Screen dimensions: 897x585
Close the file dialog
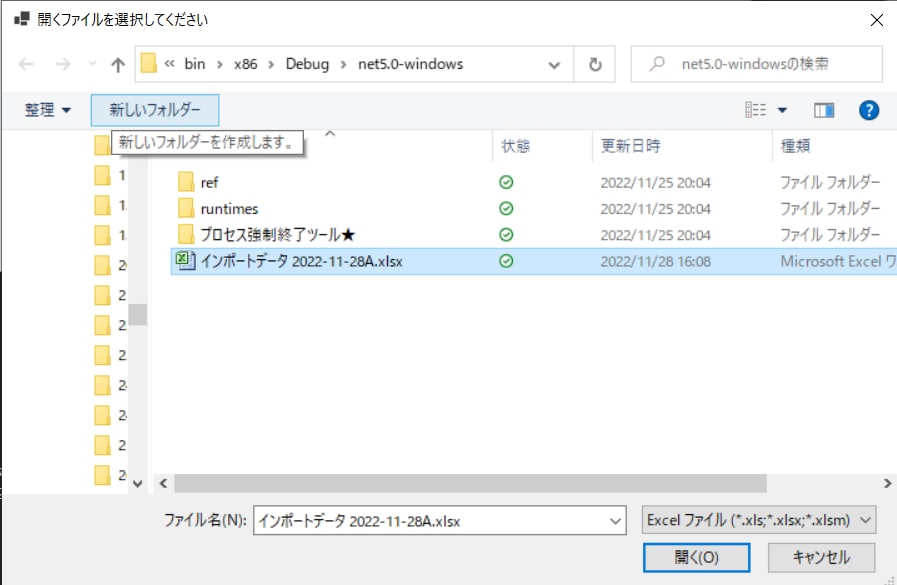[876, 20]
